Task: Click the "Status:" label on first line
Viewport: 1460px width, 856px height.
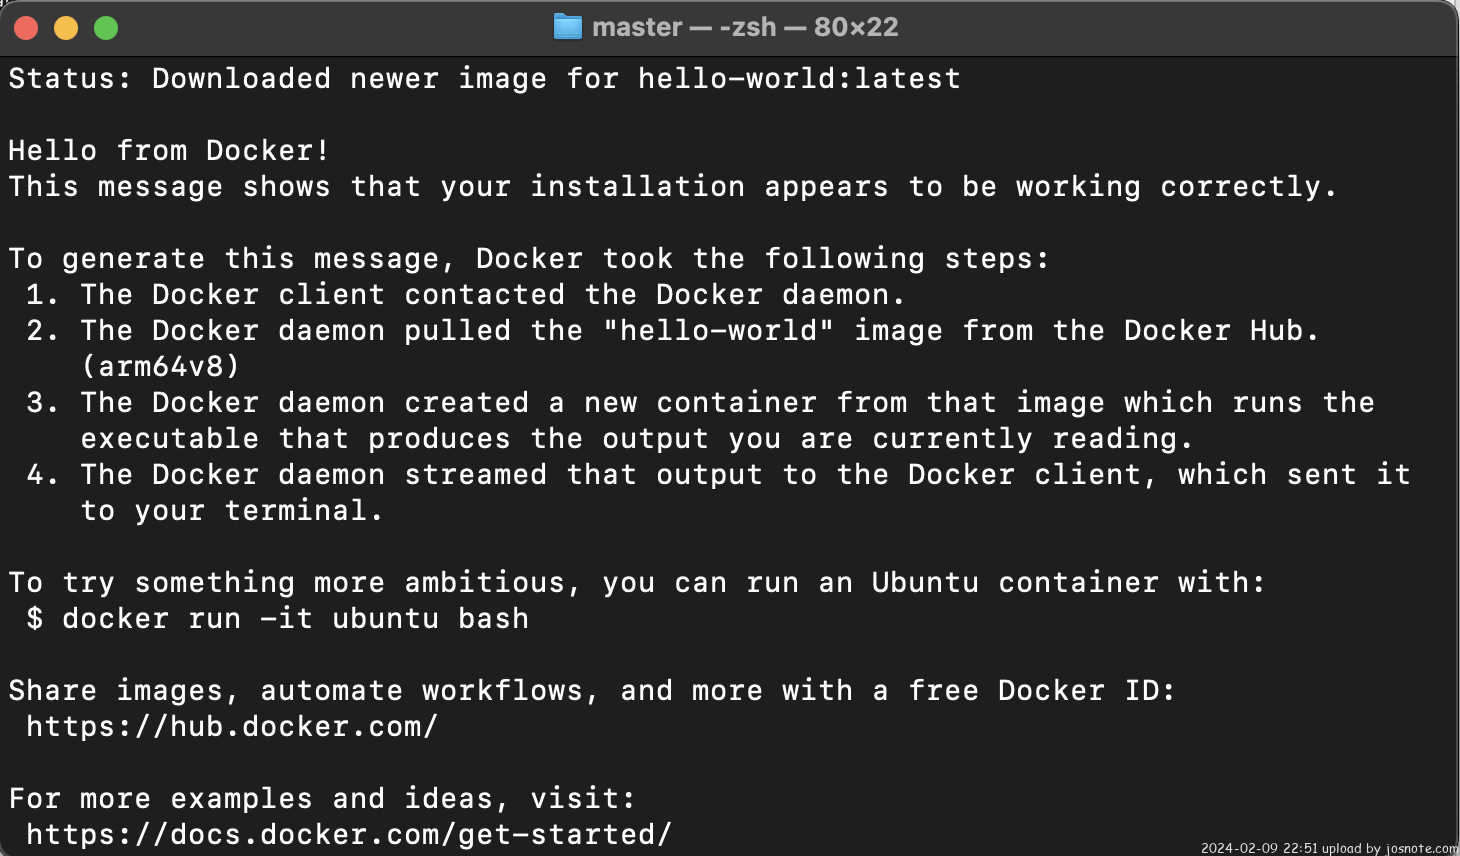Action: (70, 79)
